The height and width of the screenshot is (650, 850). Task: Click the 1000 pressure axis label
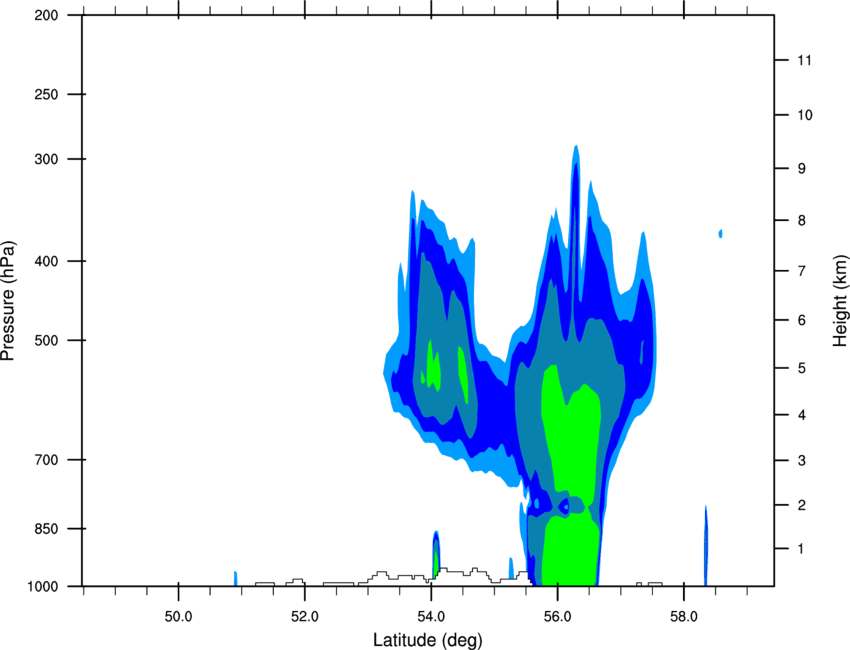(x=43, y=587)
